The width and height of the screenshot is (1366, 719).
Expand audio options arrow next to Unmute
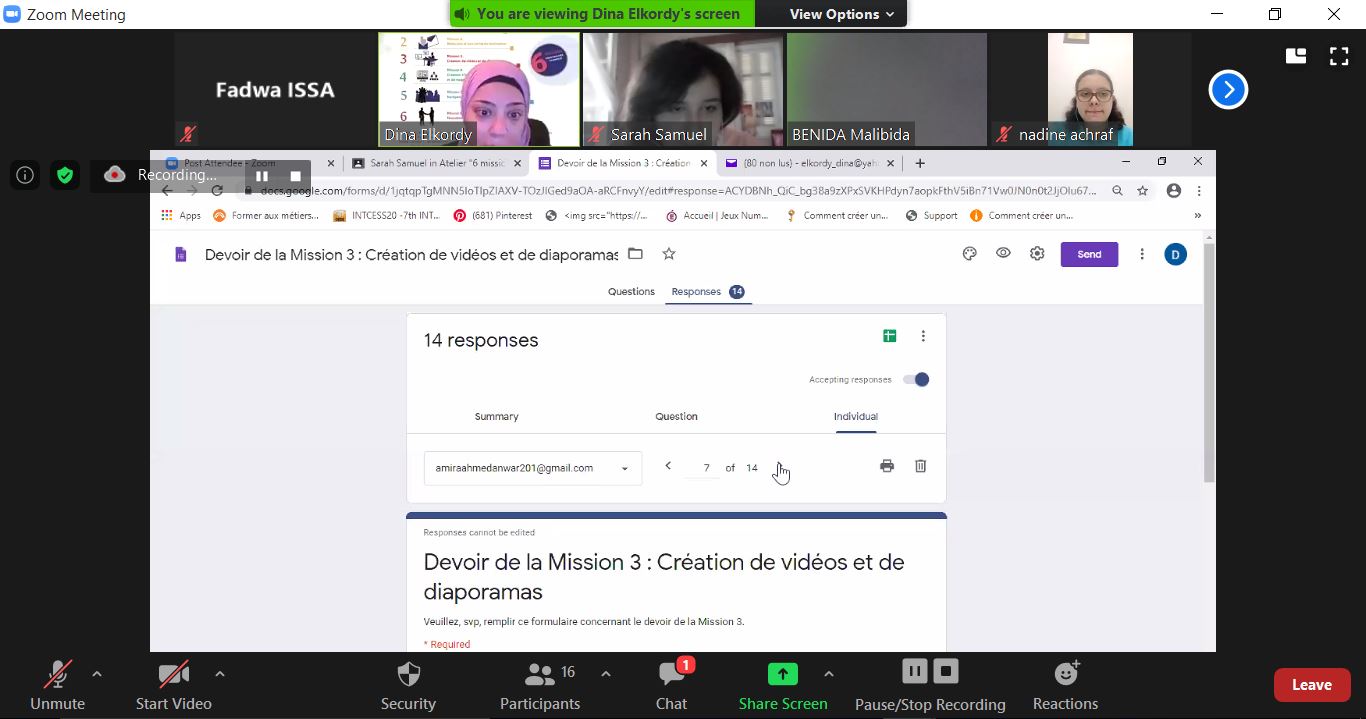97,674
